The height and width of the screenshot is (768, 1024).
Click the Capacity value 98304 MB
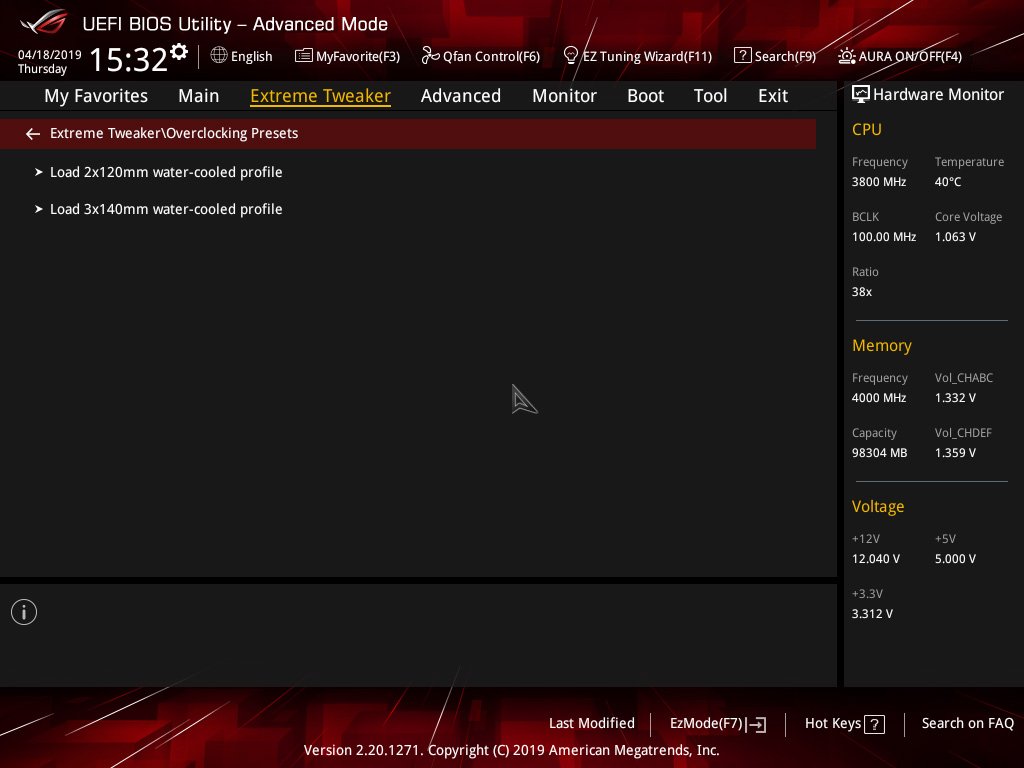(880, 453)
